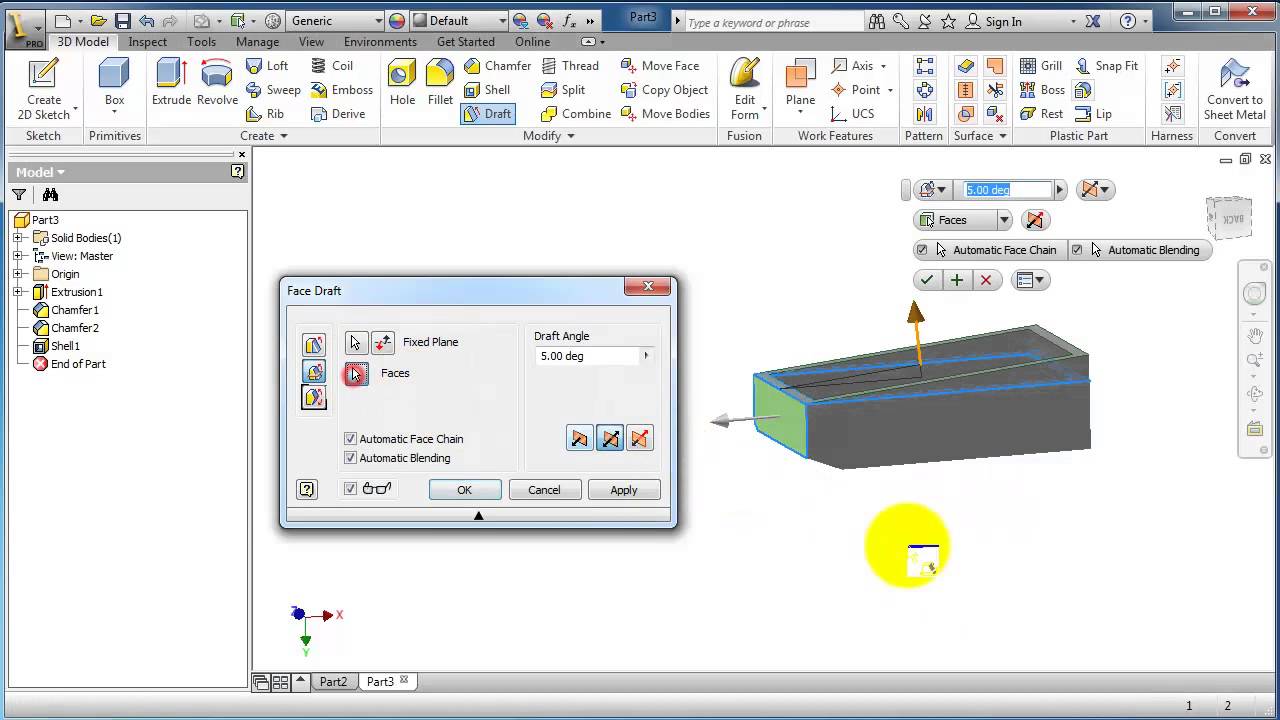The height and width of the screenshot is (720, 1280).
Task: Toggle the preview glasses checkbox
Action: [350, 489]
